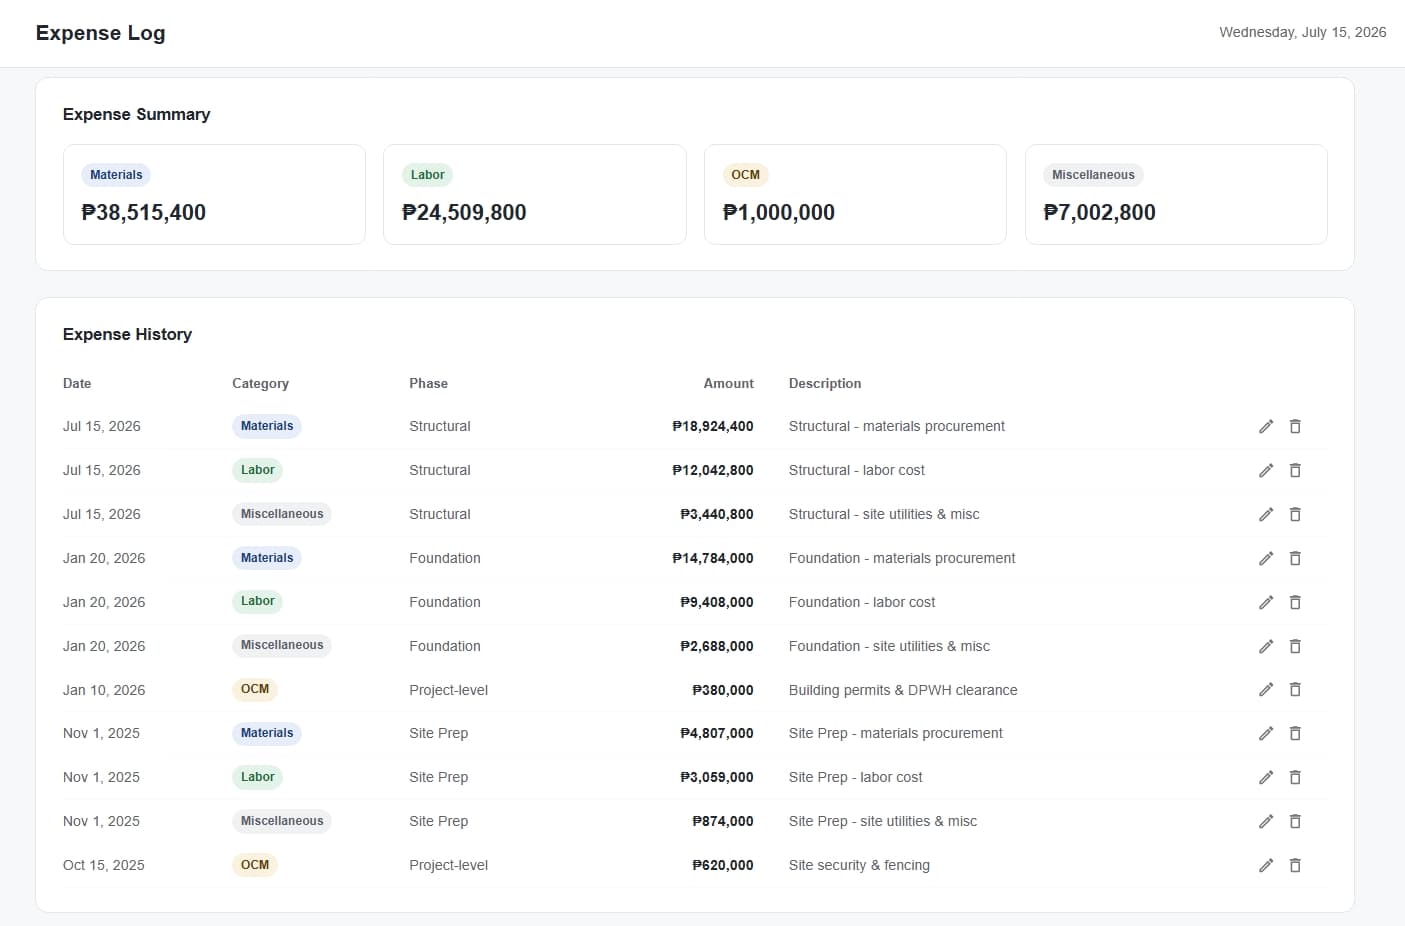Open the Miscellaneous summary card
Viewport: 1405px width, 926px height.
(x=1176, y=194)
